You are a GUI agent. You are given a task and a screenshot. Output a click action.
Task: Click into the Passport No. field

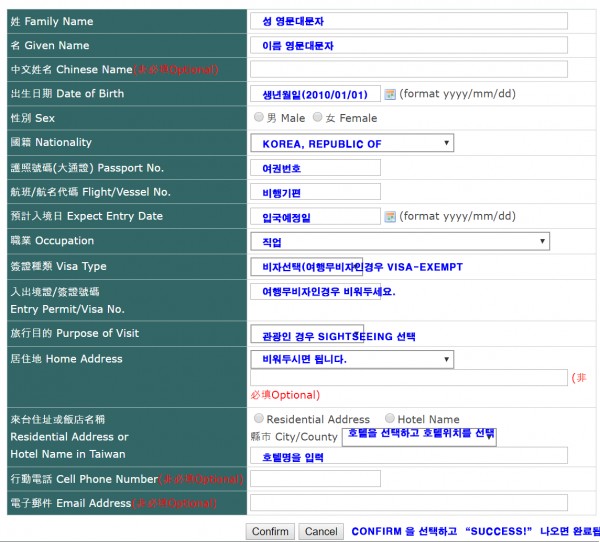pyautogui.click(x=315, y=168)
